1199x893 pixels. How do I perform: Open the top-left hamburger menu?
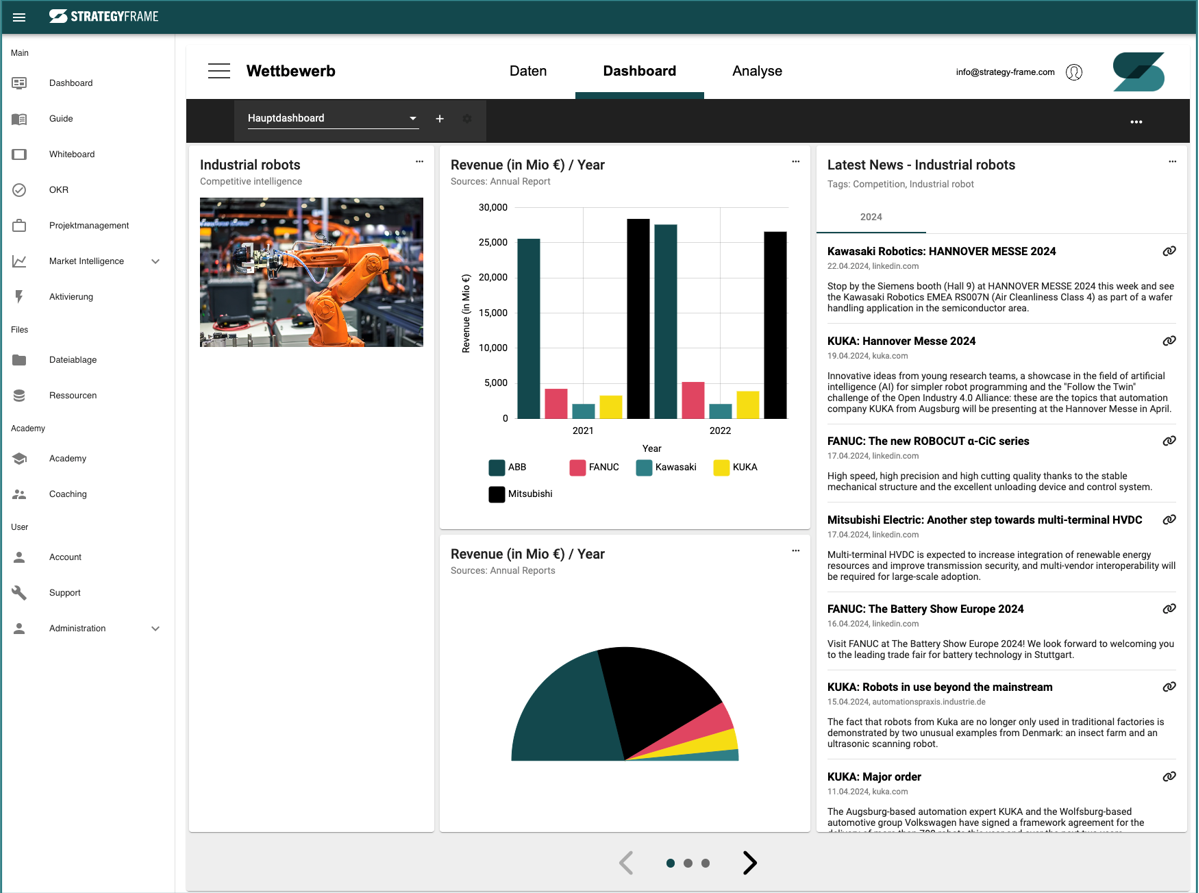click(19, 17)
